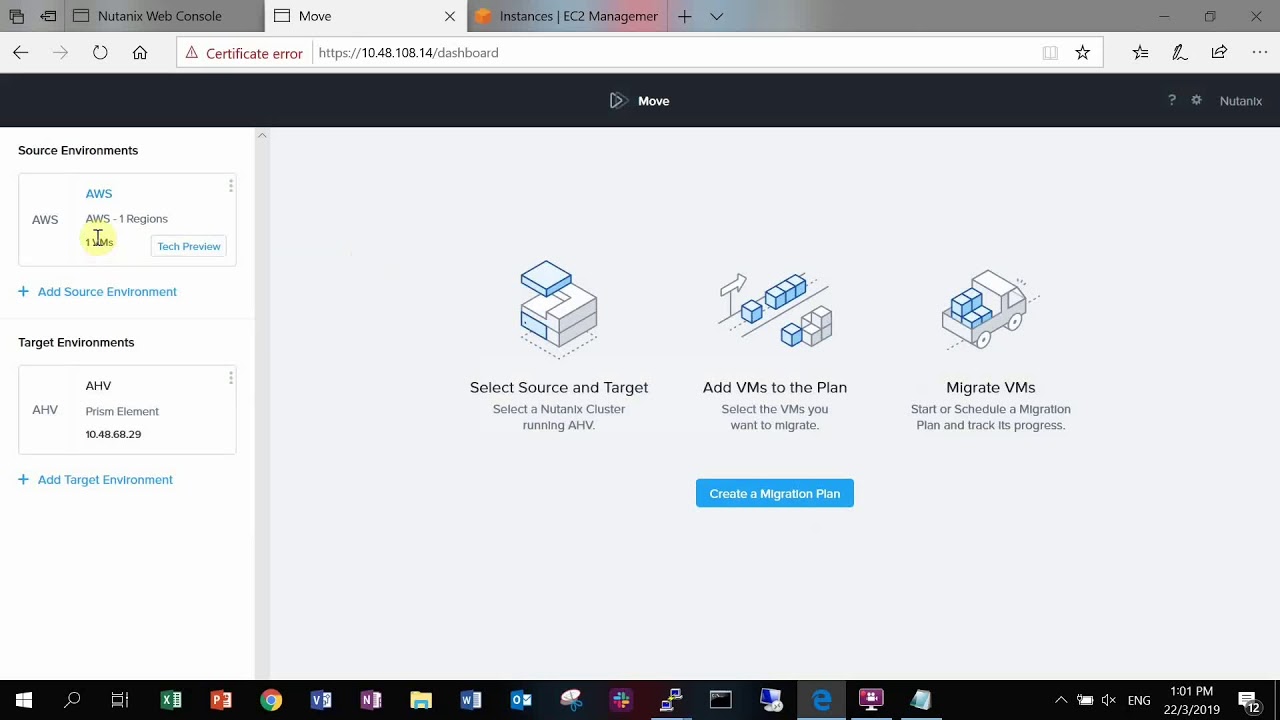Click the plus icon for Add Target Environment
Screen dimensions: 1280x720
point(23,479)
